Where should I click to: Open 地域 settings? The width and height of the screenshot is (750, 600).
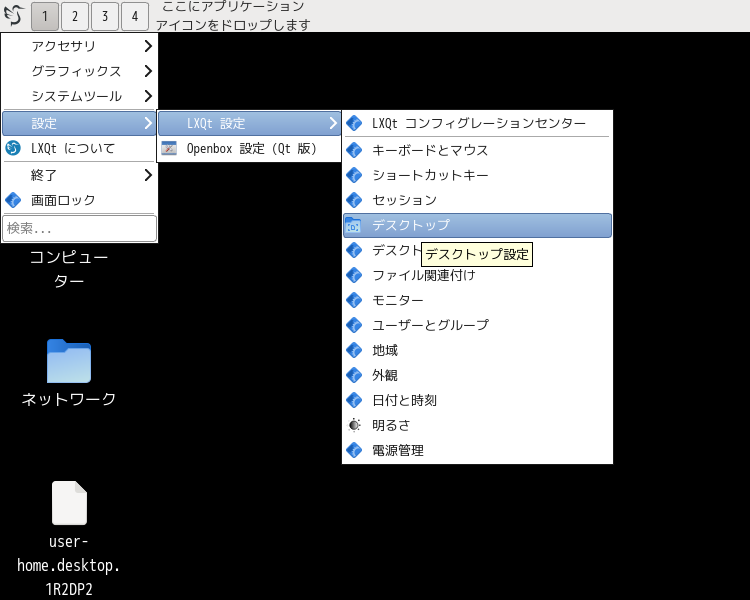point(477,350)
